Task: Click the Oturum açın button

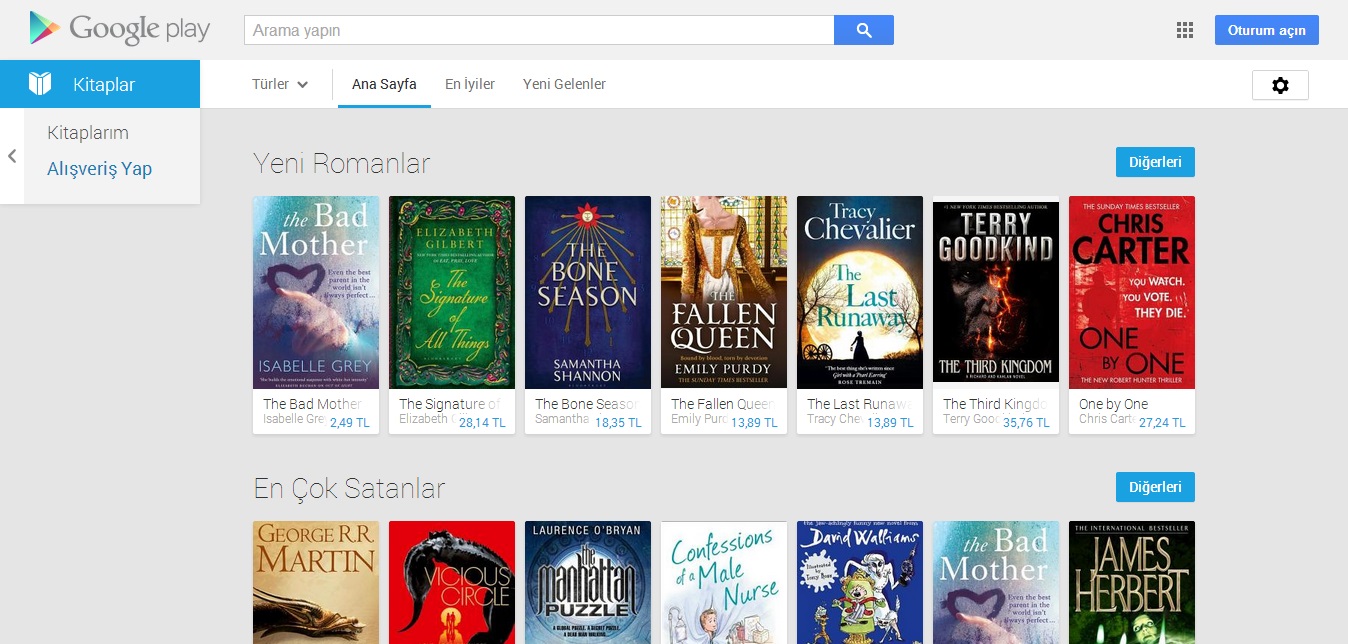Action: [1267, 30]
